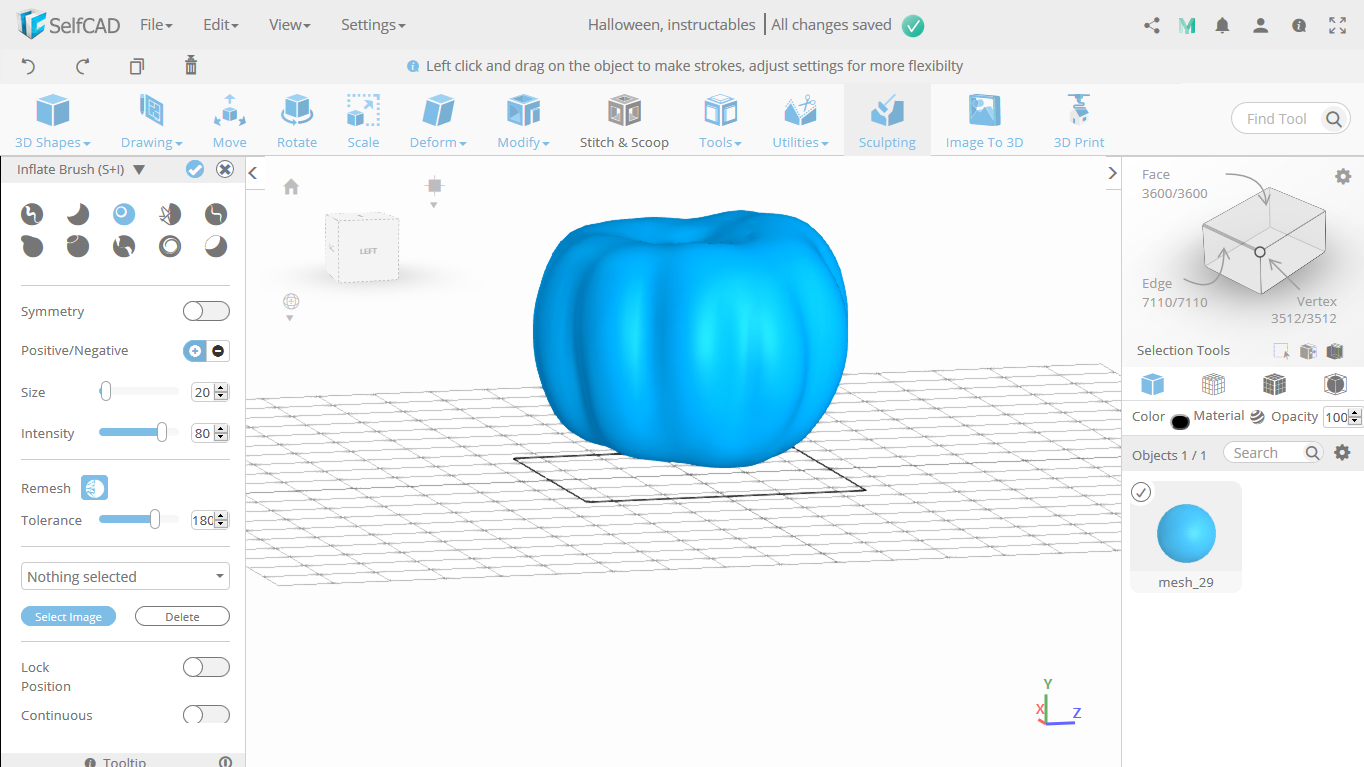Open the Settings menu
Viewport: 1364px width, 767px height.
(x=373, y=25)
